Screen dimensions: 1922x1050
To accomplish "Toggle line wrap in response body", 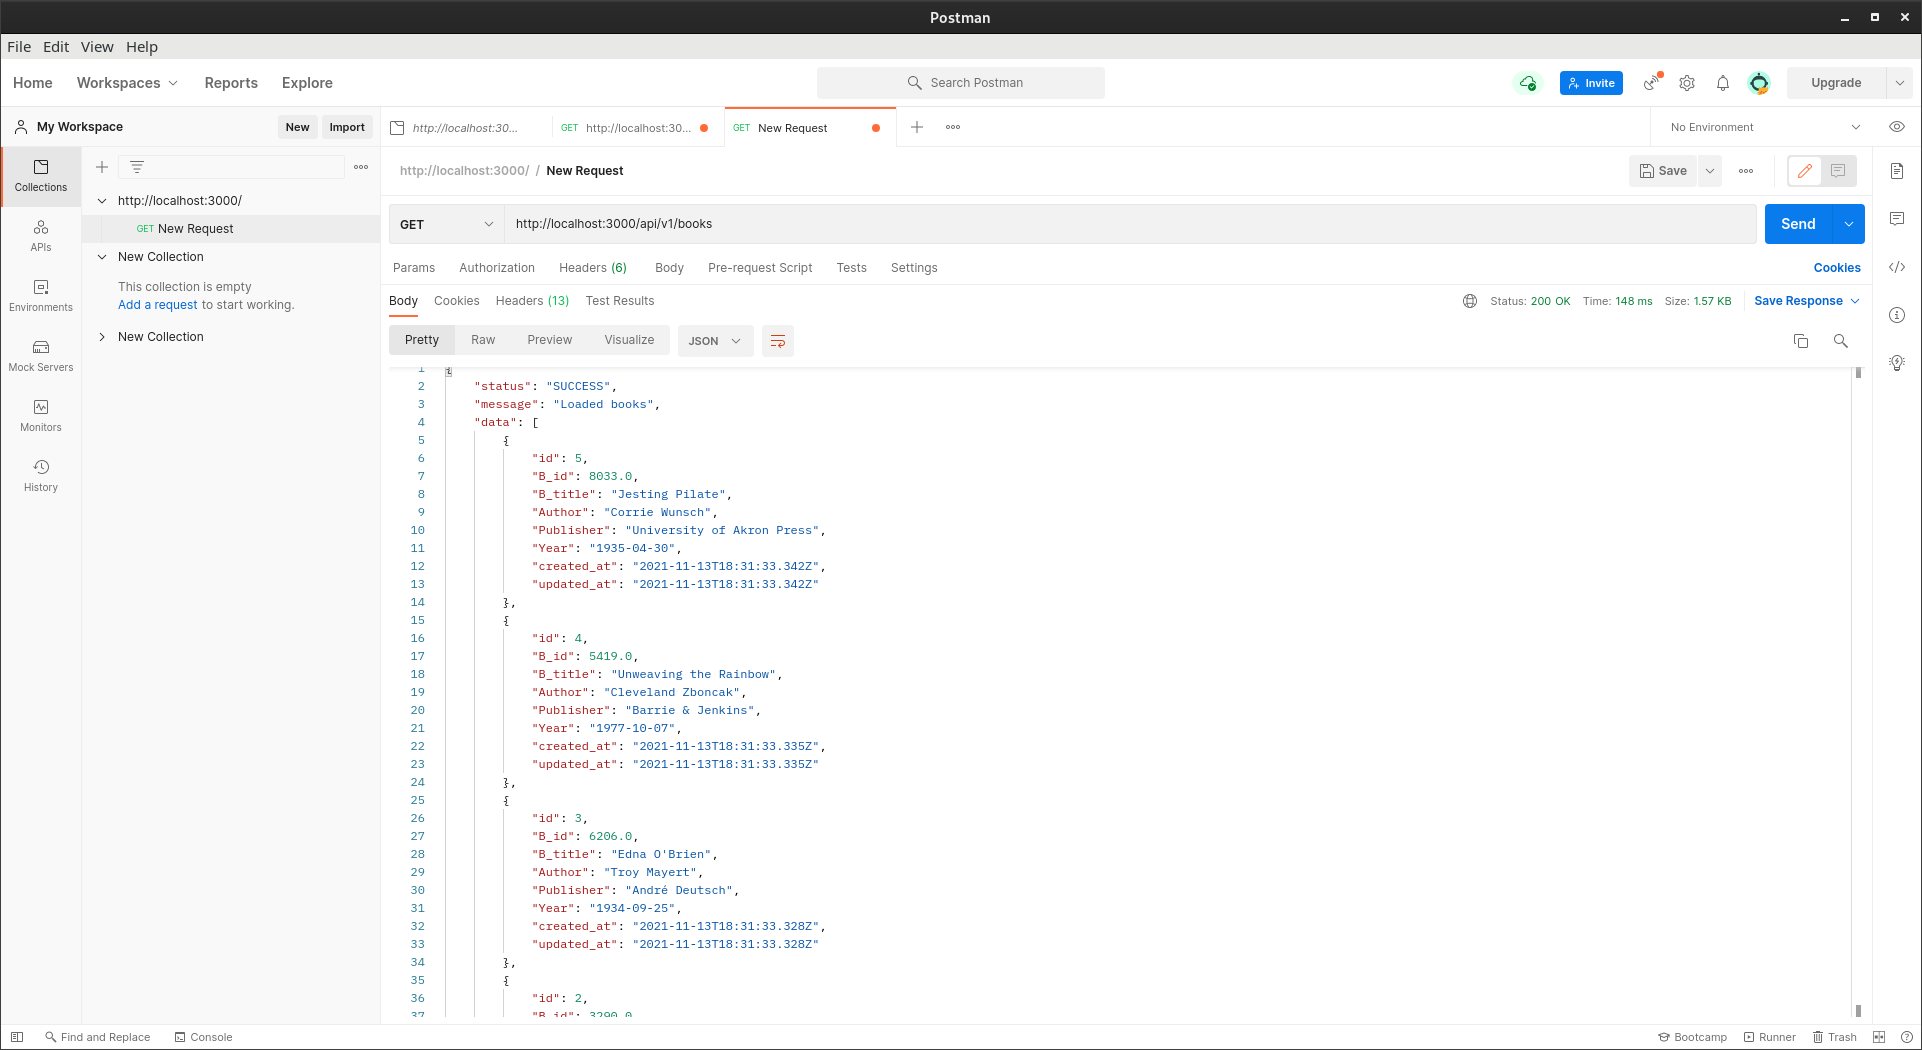I will click(x=778, y=341).
